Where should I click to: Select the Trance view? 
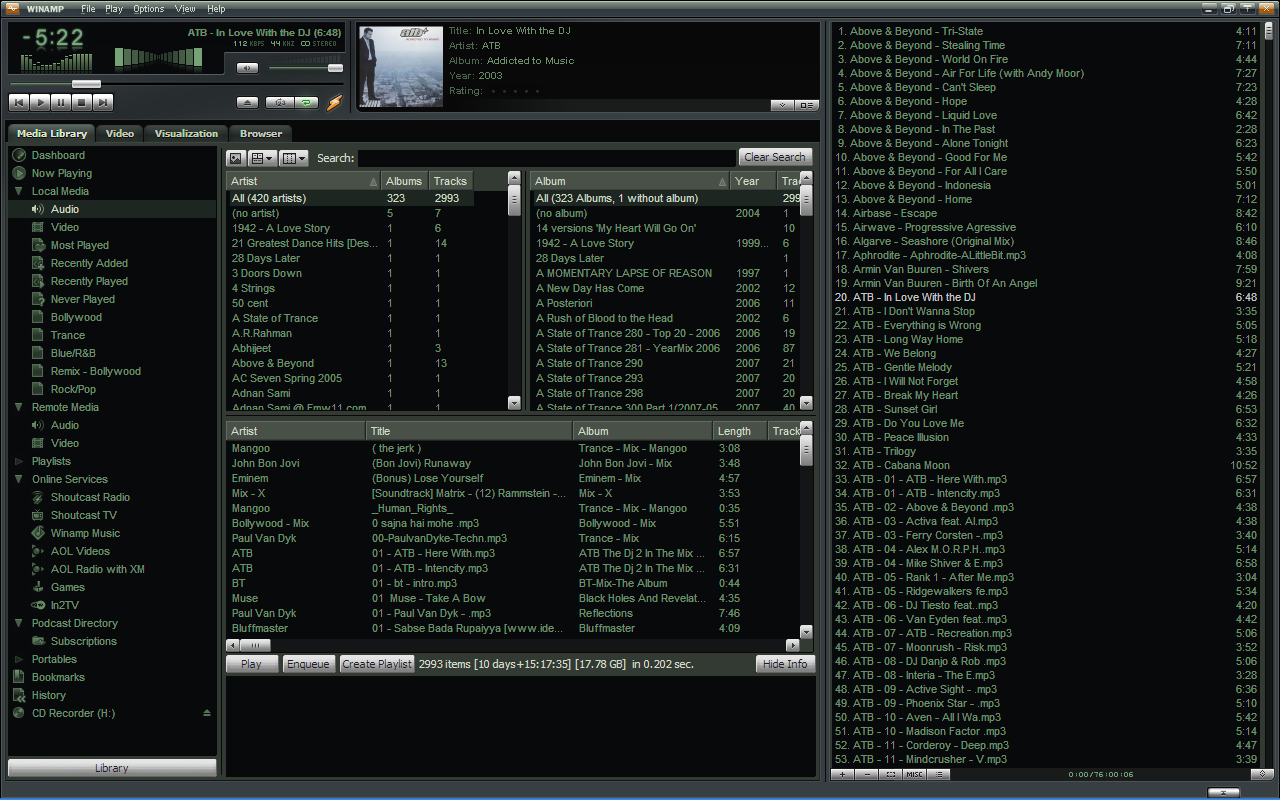coord(68,335)
